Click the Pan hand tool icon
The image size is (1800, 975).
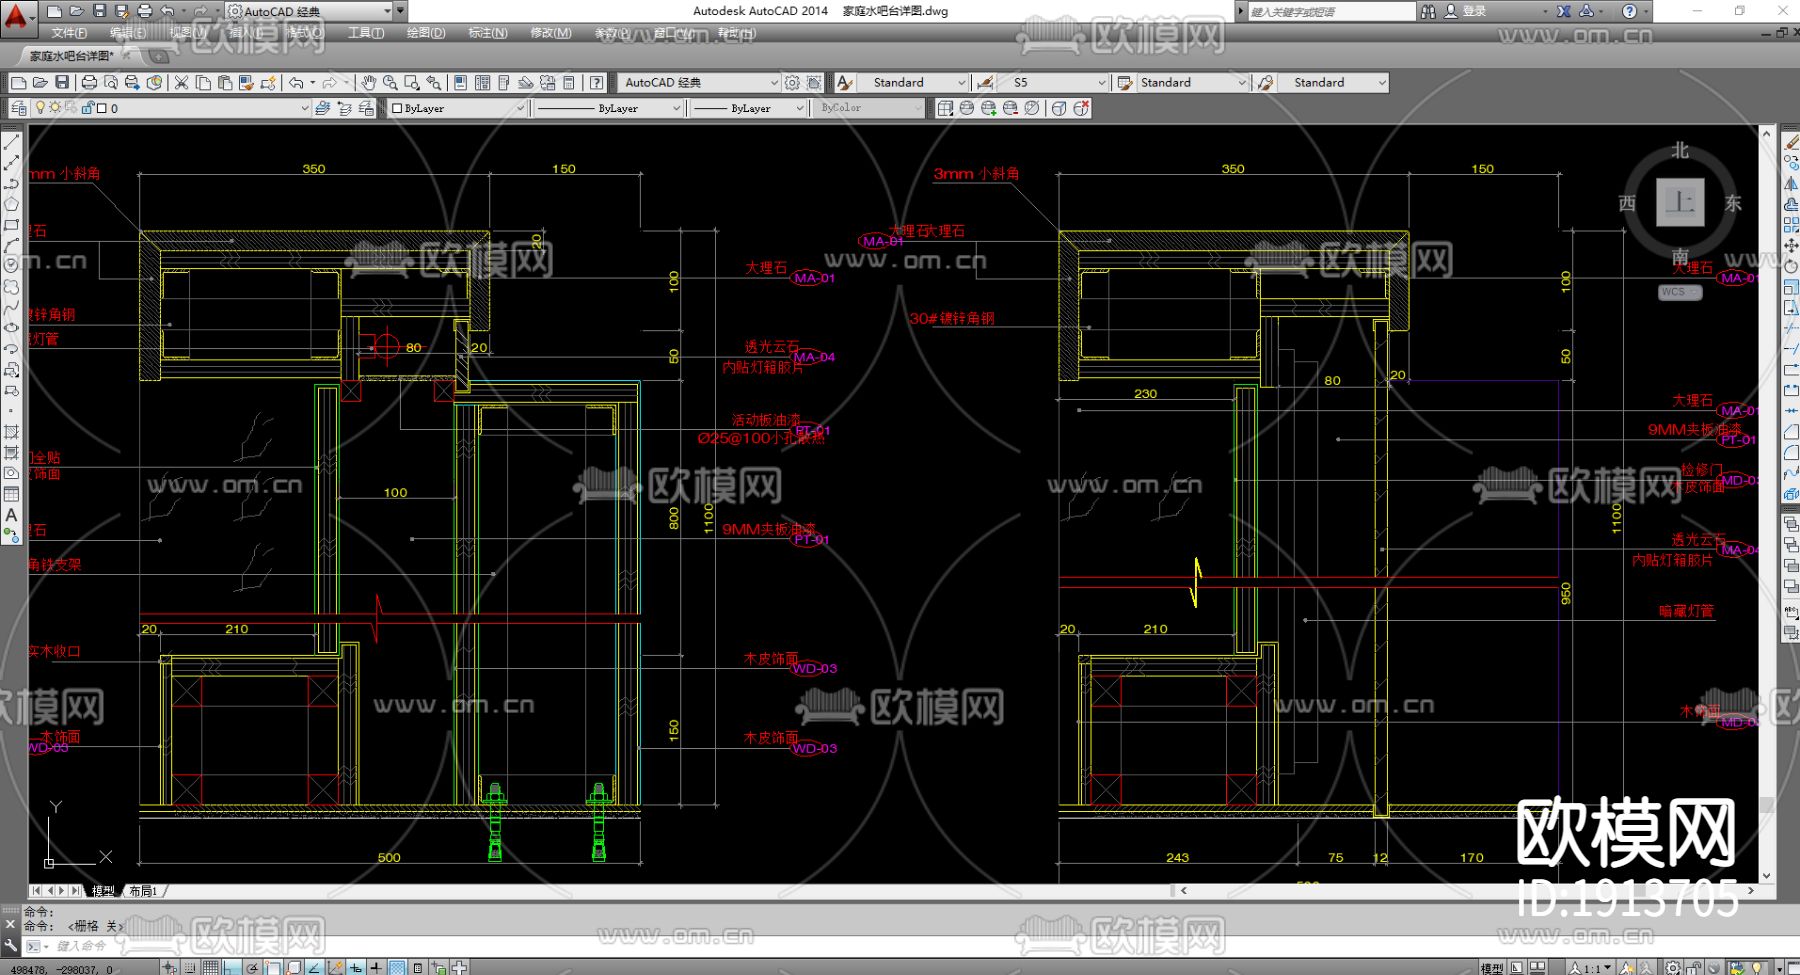click(368, 83)
